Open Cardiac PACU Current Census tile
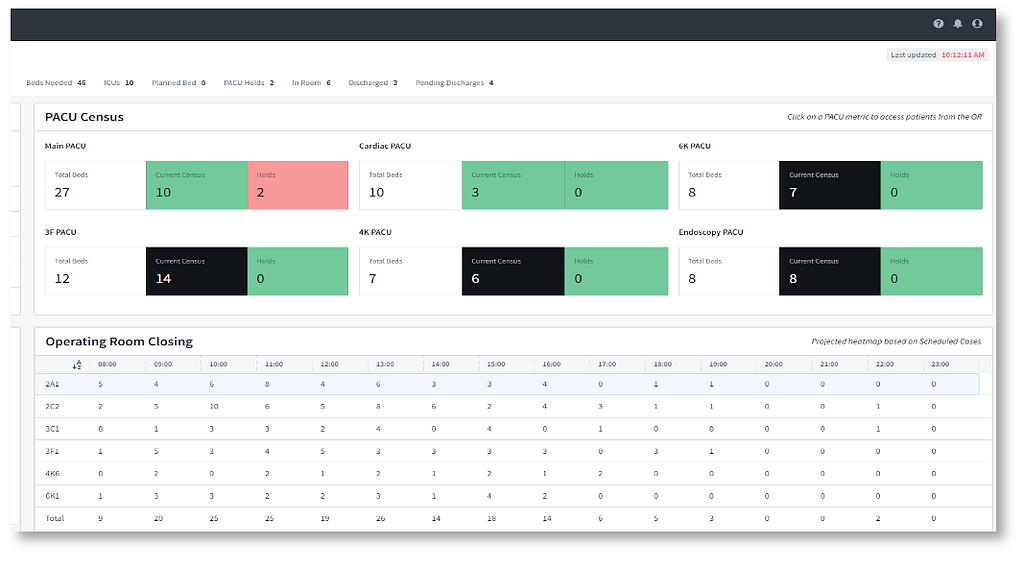The height and width of the screenshot is (563, 1024). pos(513,185)
